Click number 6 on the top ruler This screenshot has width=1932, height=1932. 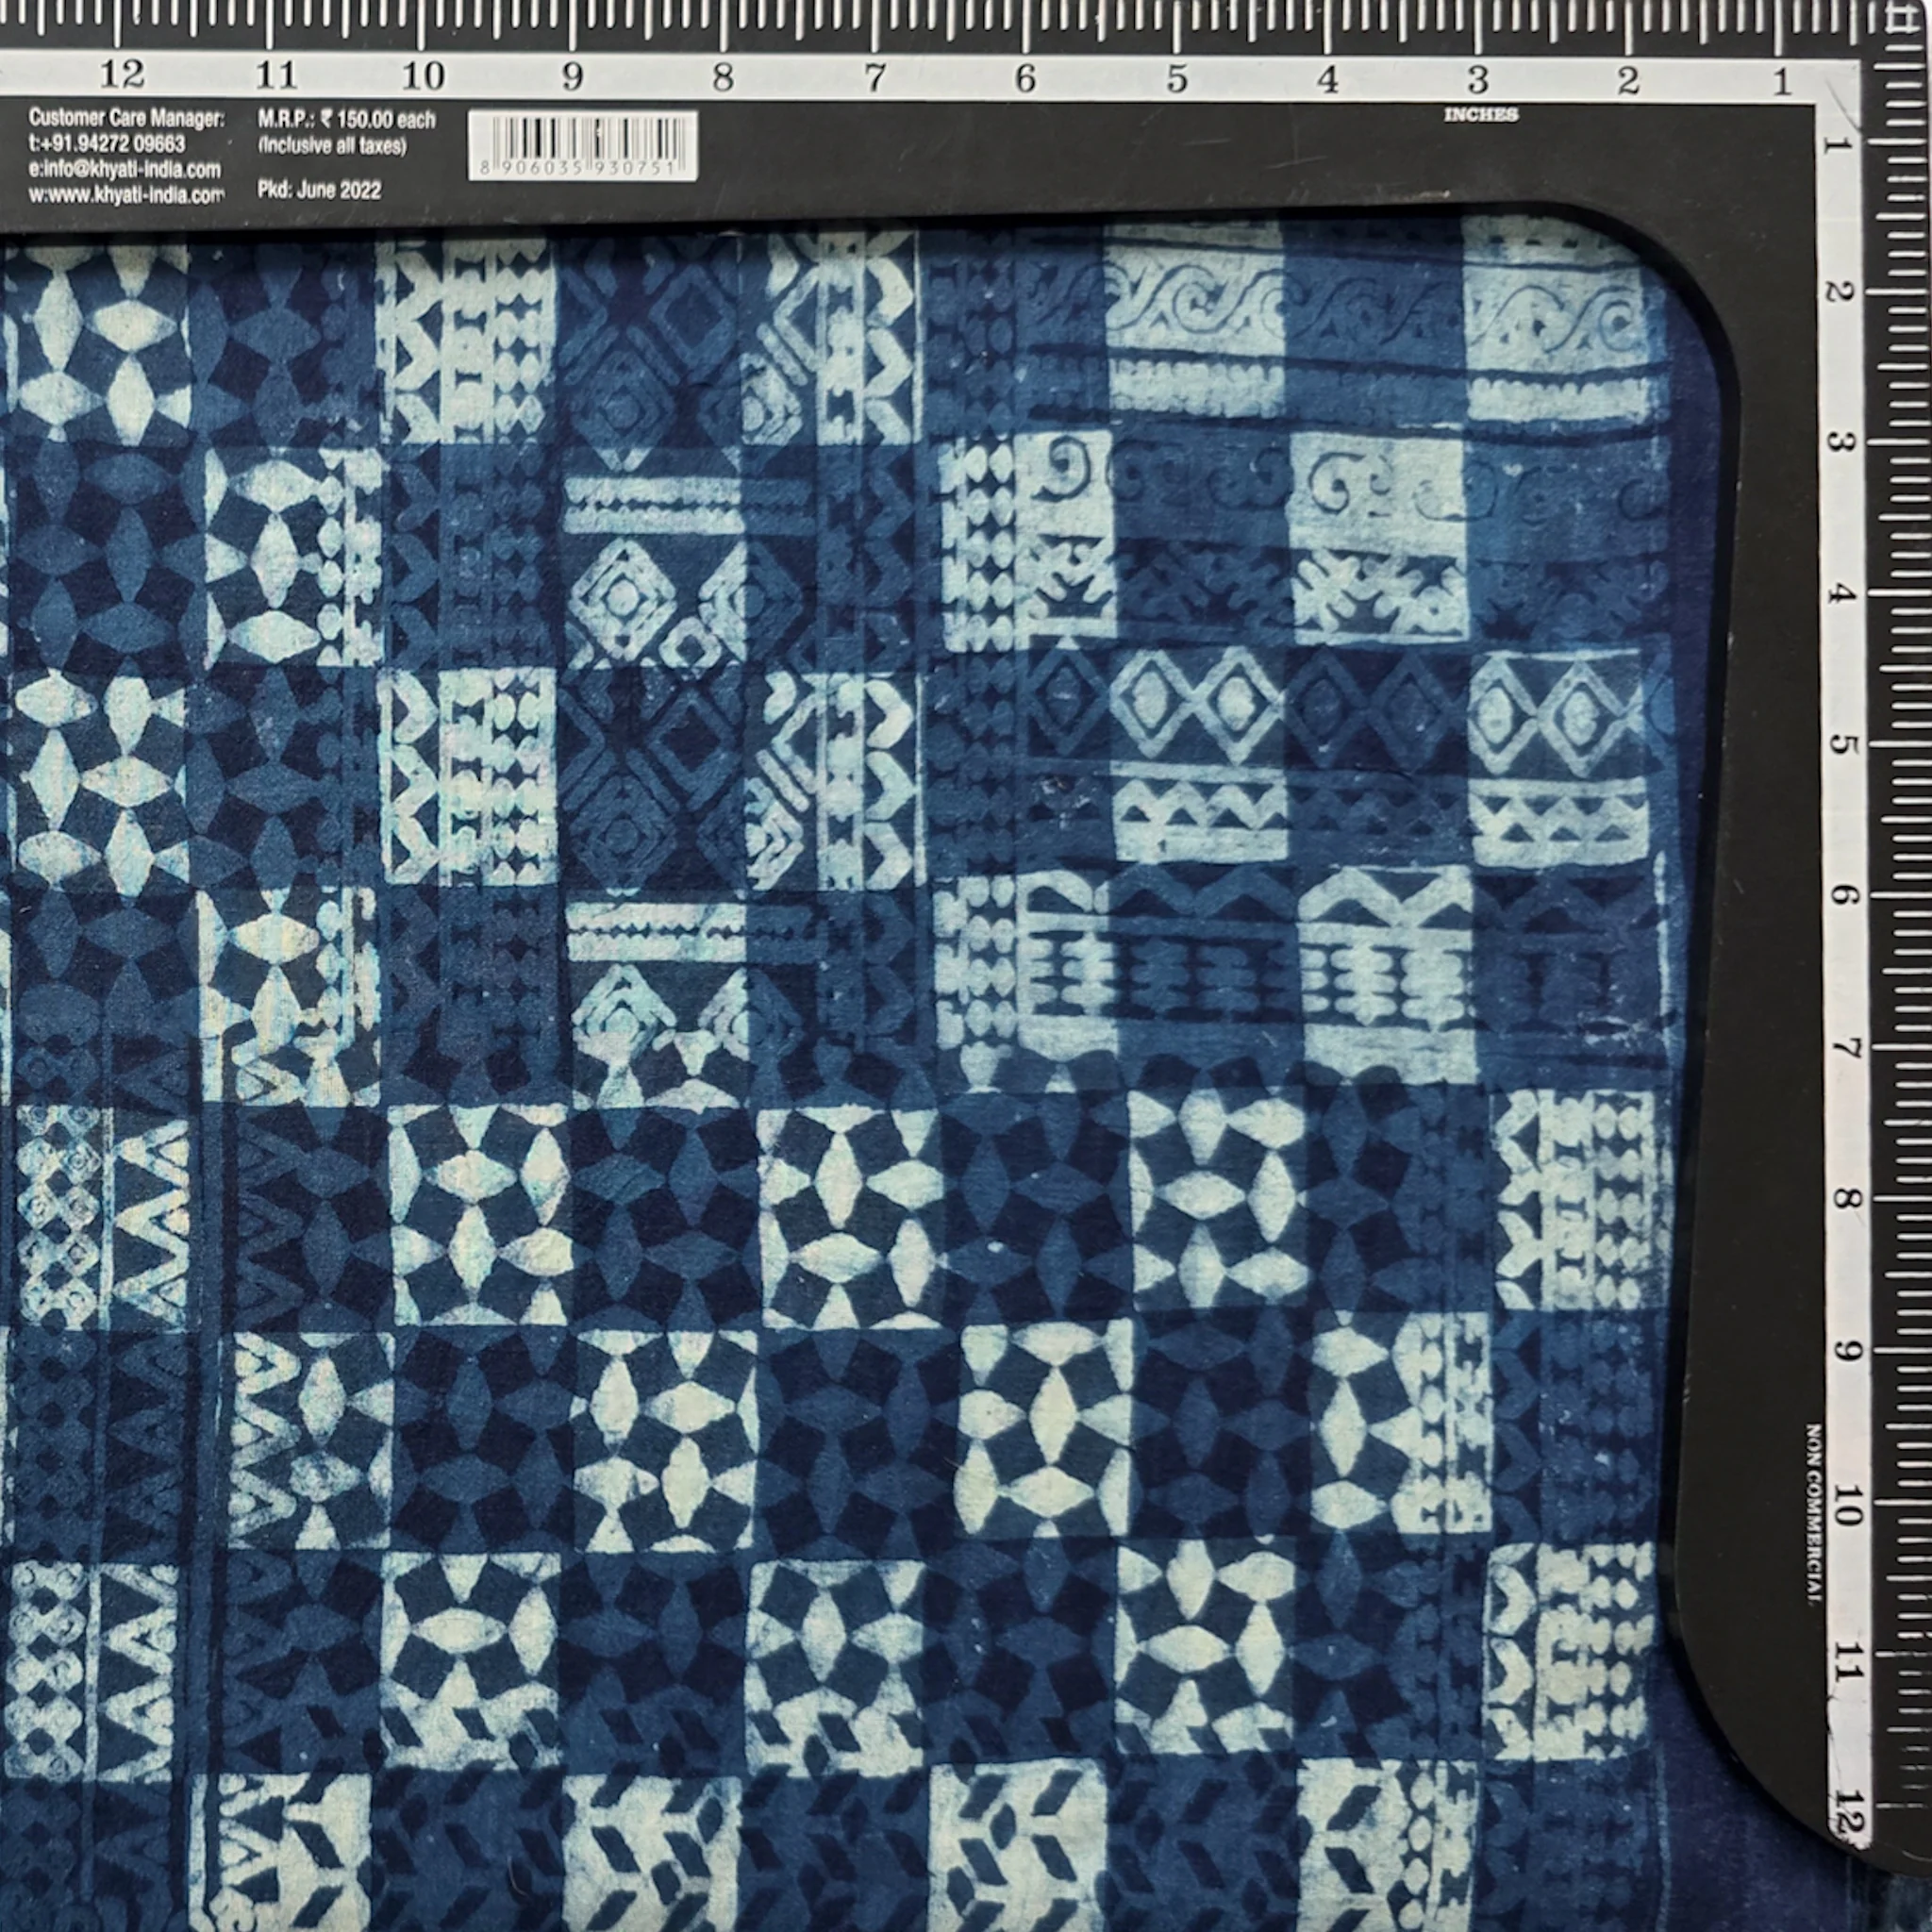point(1026,78)
